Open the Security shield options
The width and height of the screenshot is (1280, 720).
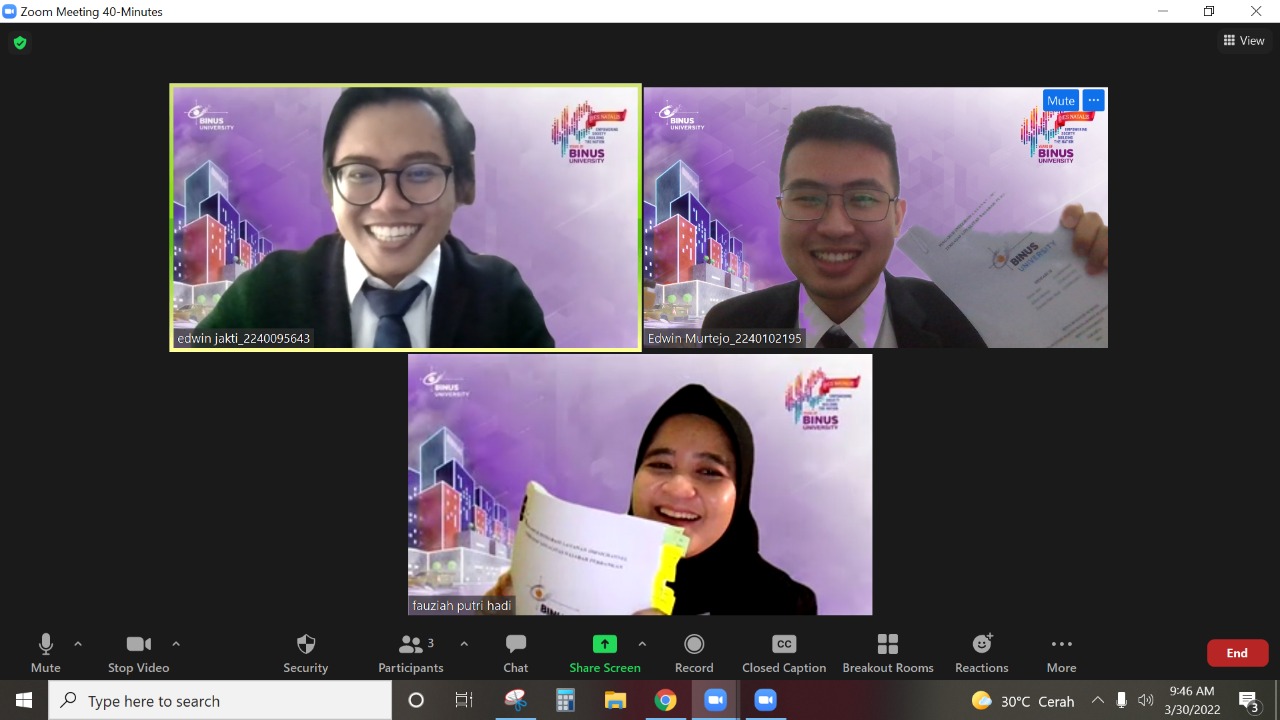click(x=306, y=652)
